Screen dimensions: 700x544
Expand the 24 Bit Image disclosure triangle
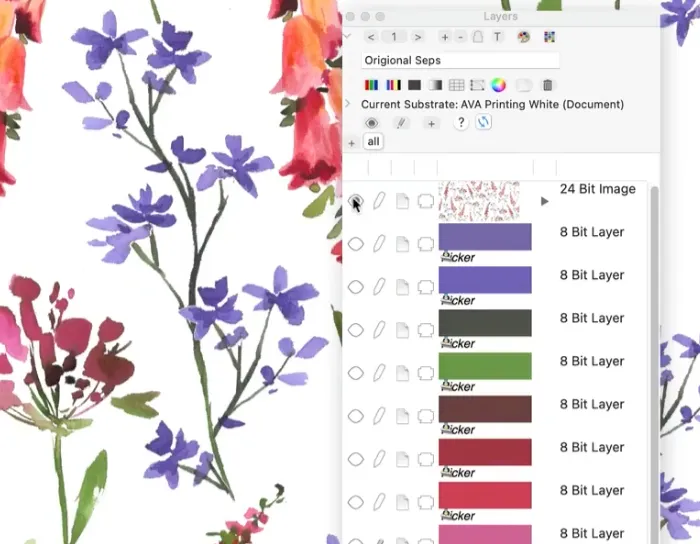(545, 201)
